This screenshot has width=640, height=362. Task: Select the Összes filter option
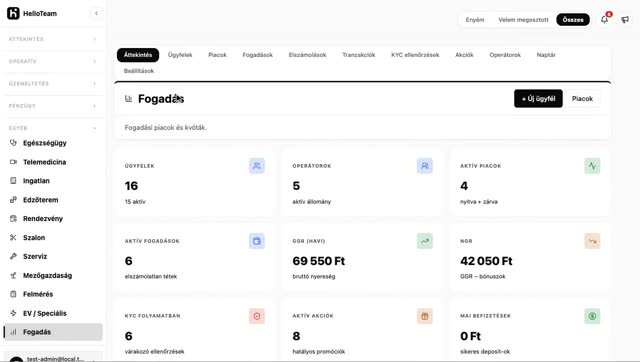[x=573, y=20]
